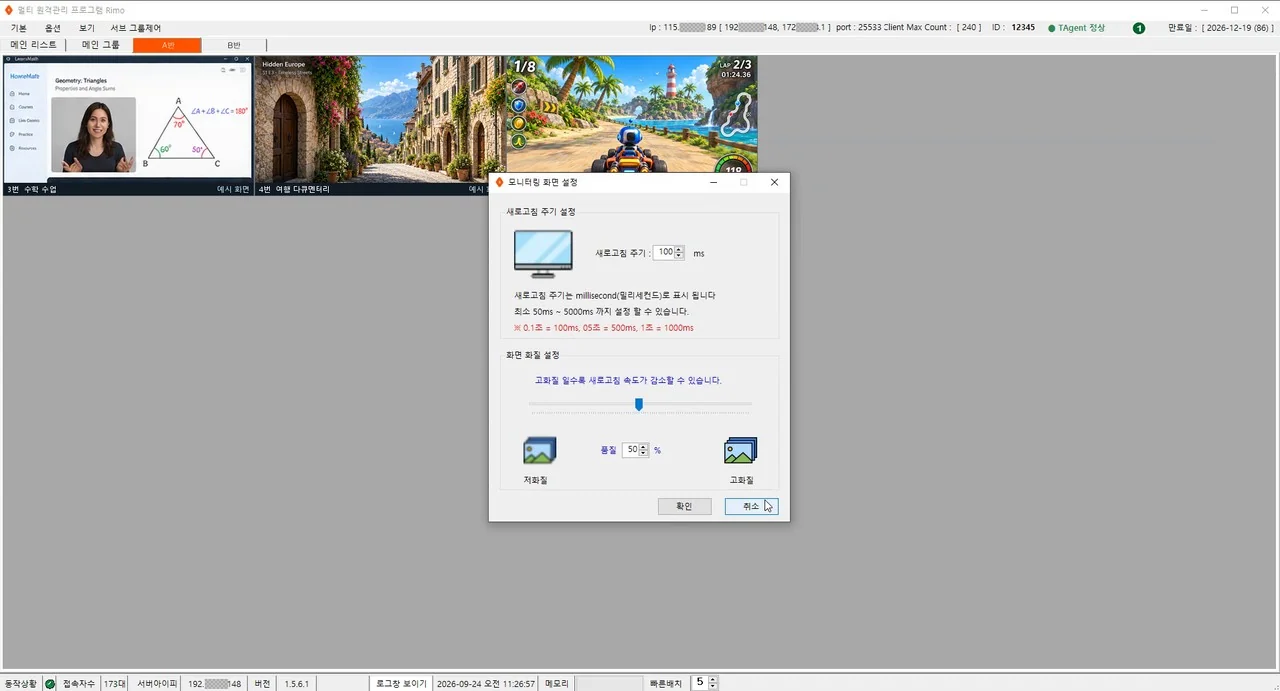Viewport: 1280px width, 691px height.
Task: Click the 저화질 label
Action: click(x=536, y=481)
